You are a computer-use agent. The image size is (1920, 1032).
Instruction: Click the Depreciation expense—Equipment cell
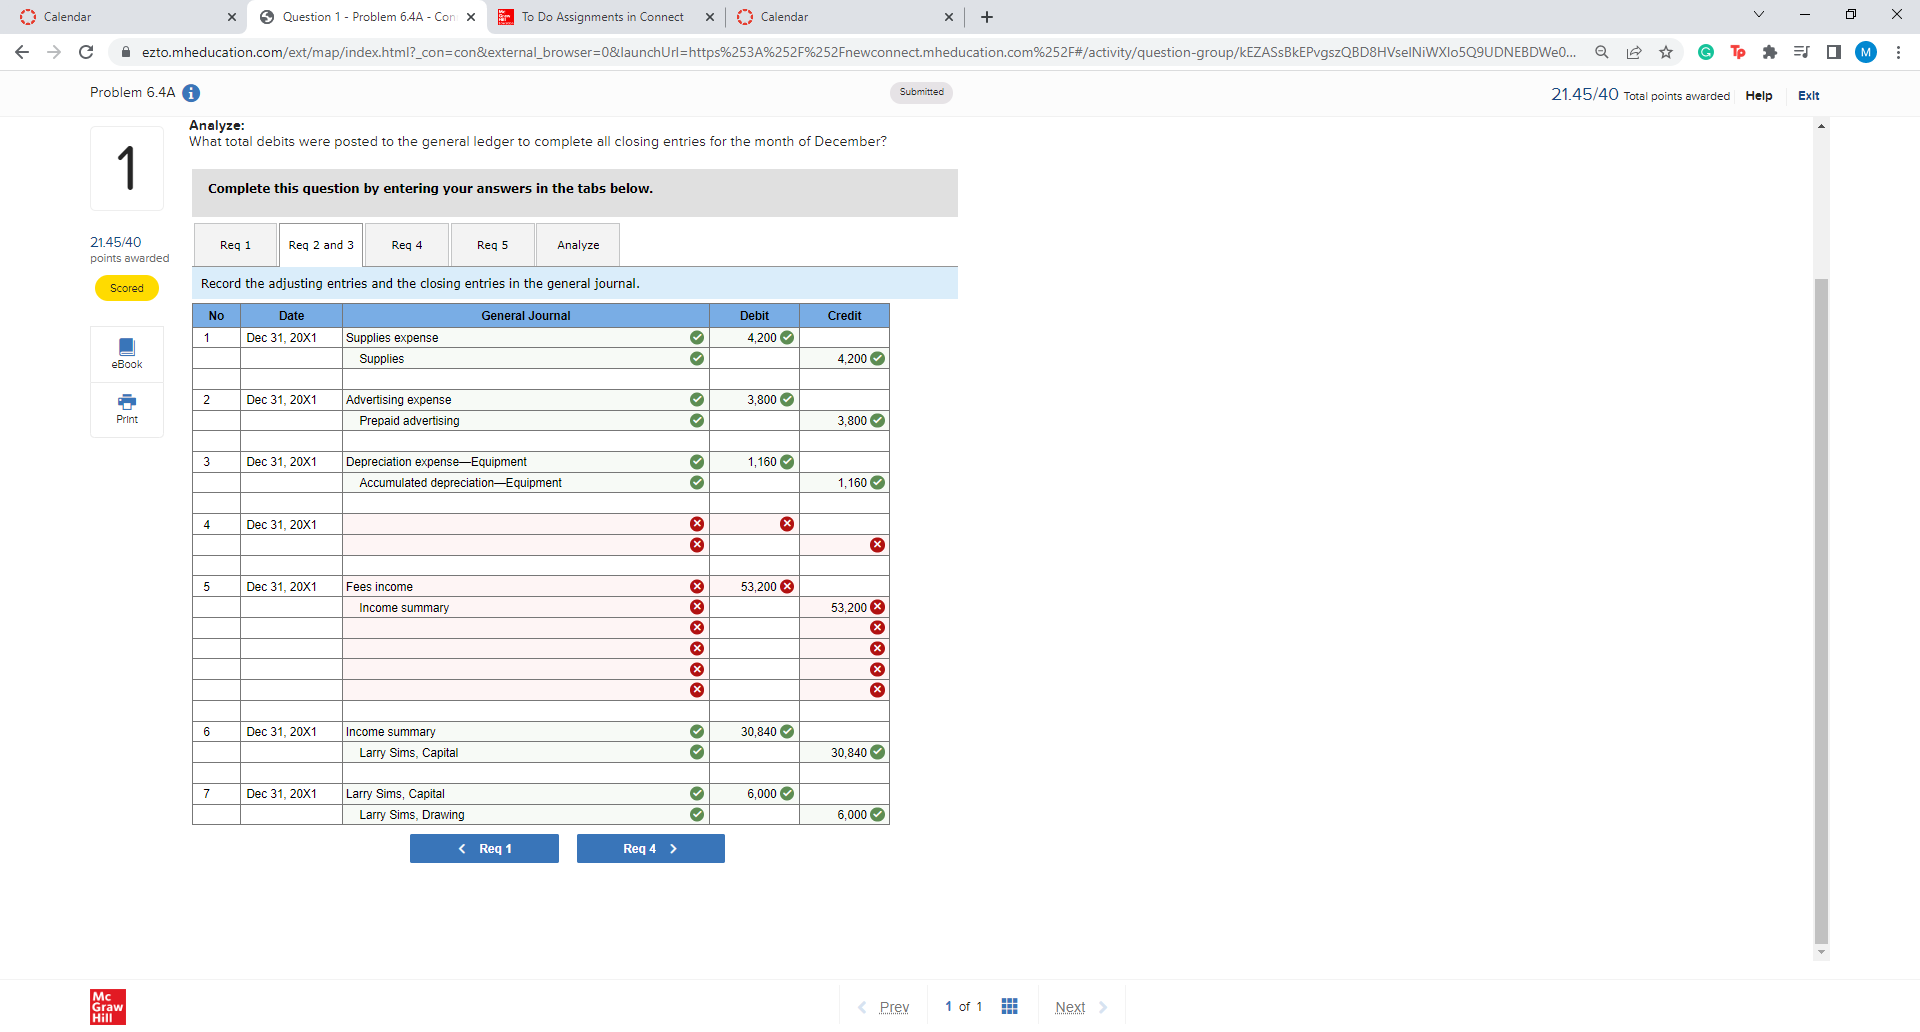[x=526, y=462]
